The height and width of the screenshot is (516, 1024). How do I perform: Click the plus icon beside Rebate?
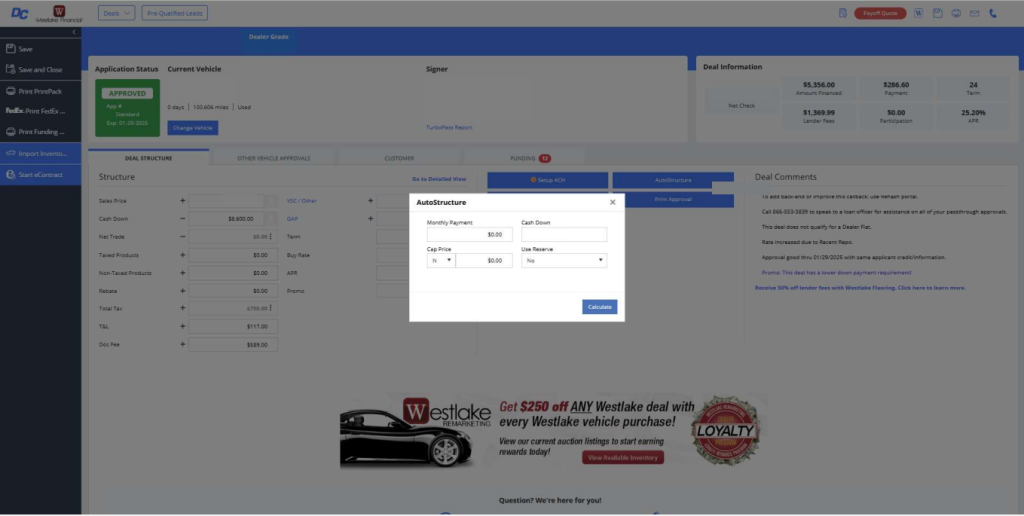182,291
